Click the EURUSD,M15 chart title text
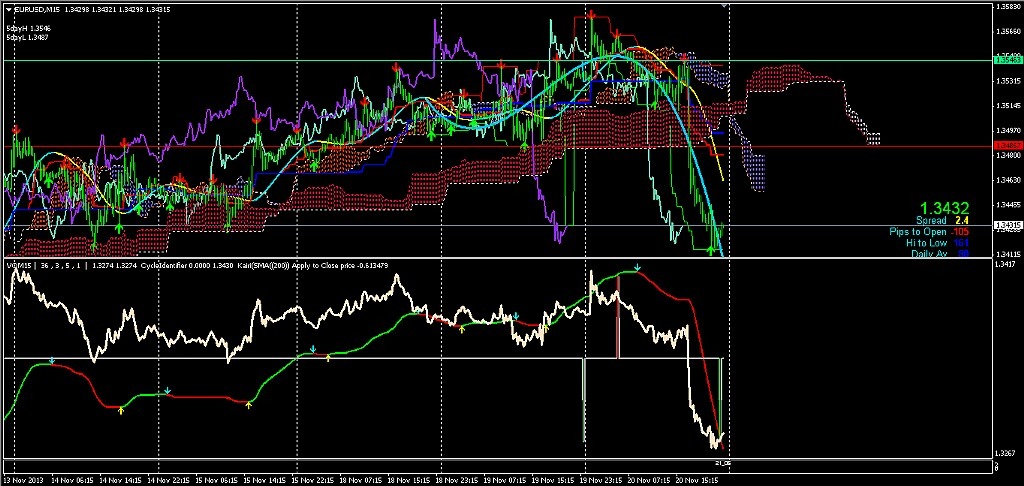Image resolution: width=1024 pixels, height=486 pixels. point(37,9)
